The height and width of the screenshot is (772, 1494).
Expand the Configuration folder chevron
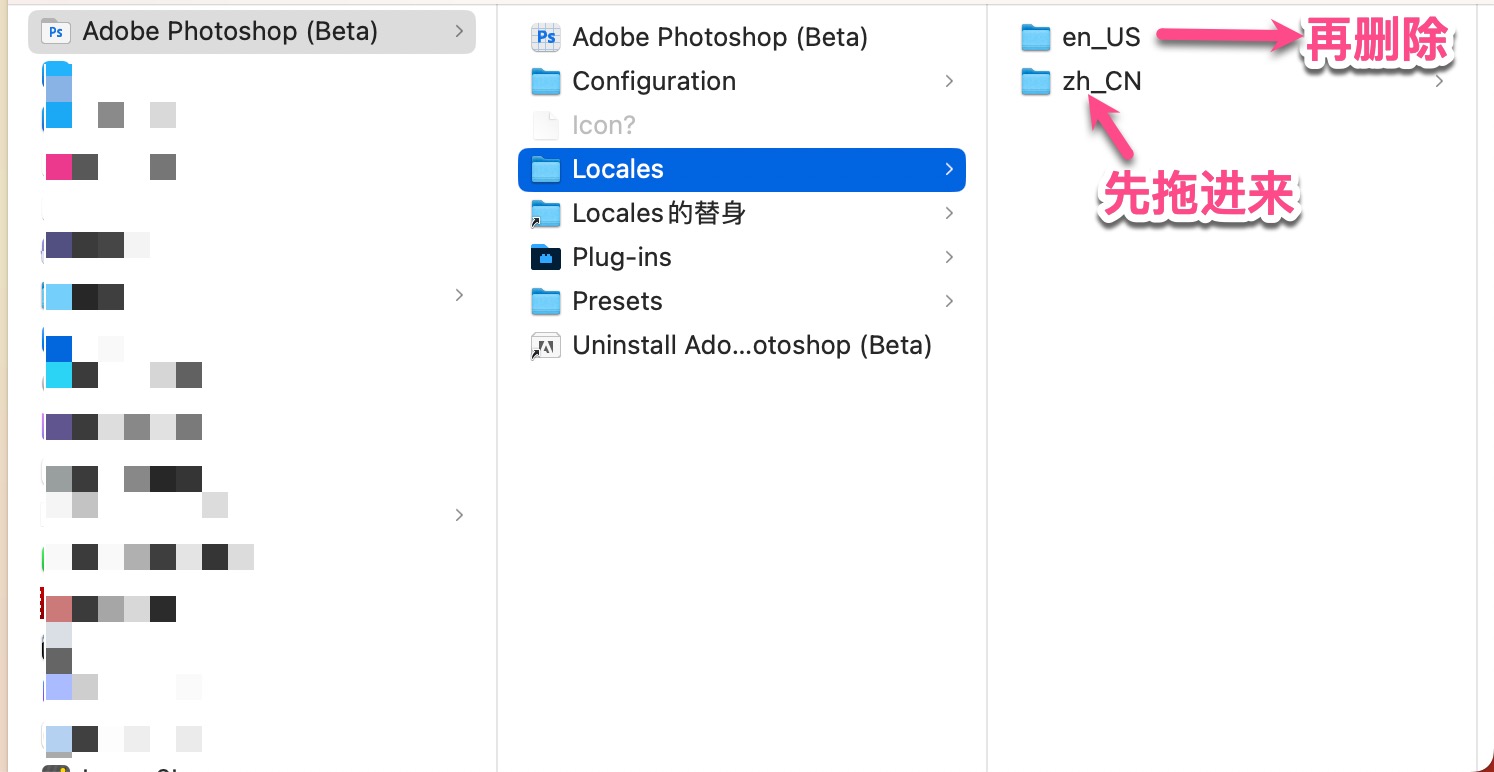[949, 81]
